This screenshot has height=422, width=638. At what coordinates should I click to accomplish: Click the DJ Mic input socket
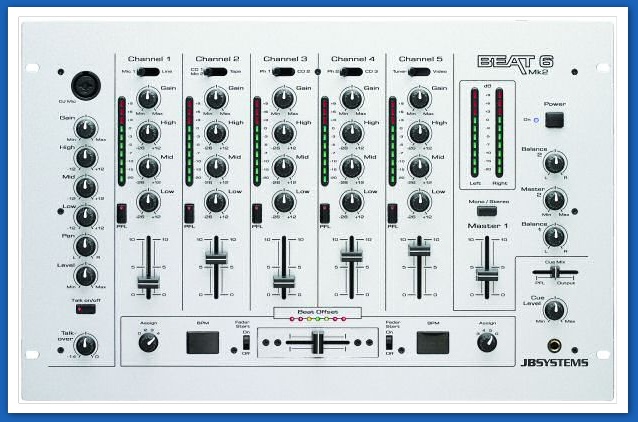coord(86,85)
